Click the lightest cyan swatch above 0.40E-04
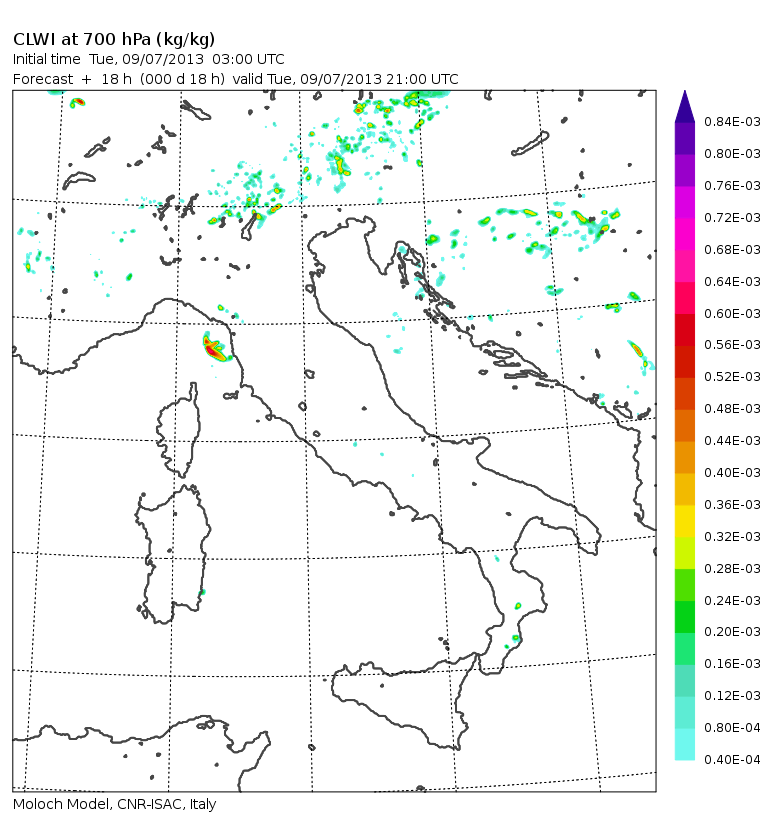 coord(684,744)
